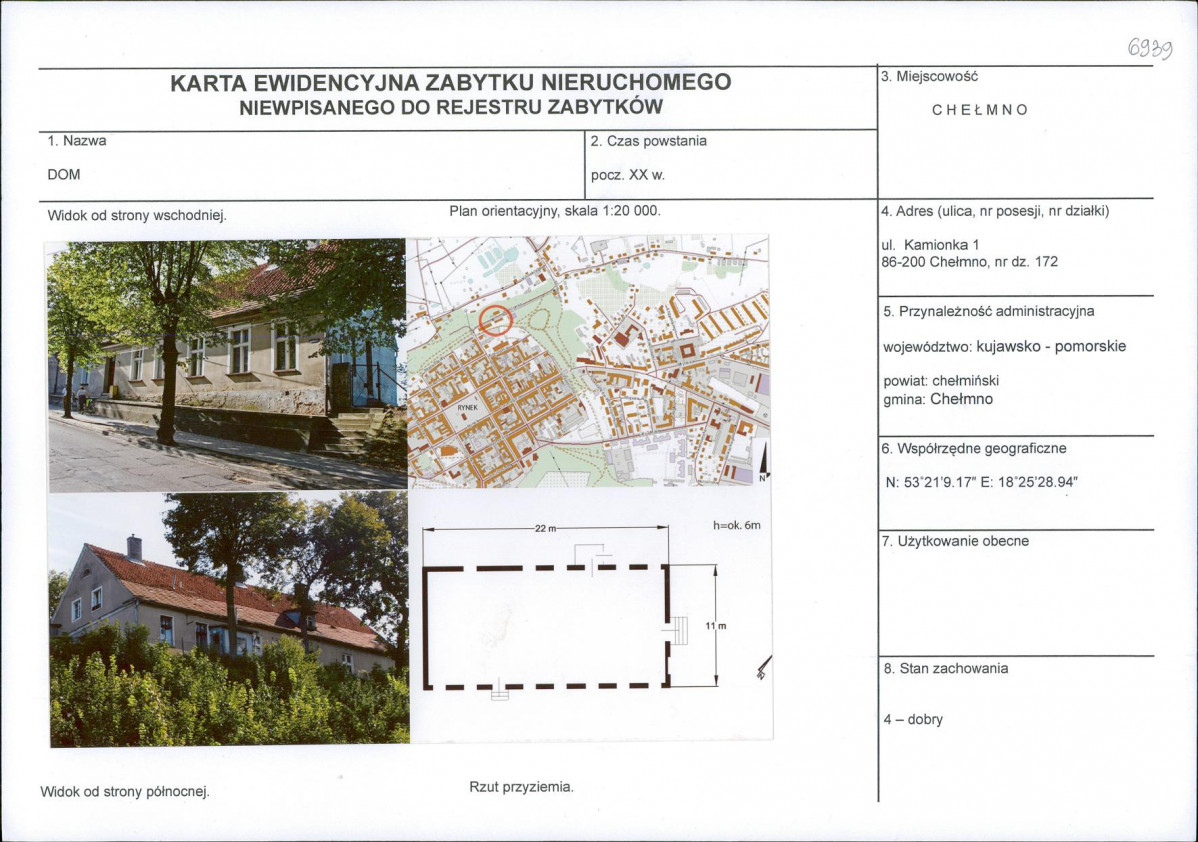Select the '2. Czas powstania' label

point(649,141)
